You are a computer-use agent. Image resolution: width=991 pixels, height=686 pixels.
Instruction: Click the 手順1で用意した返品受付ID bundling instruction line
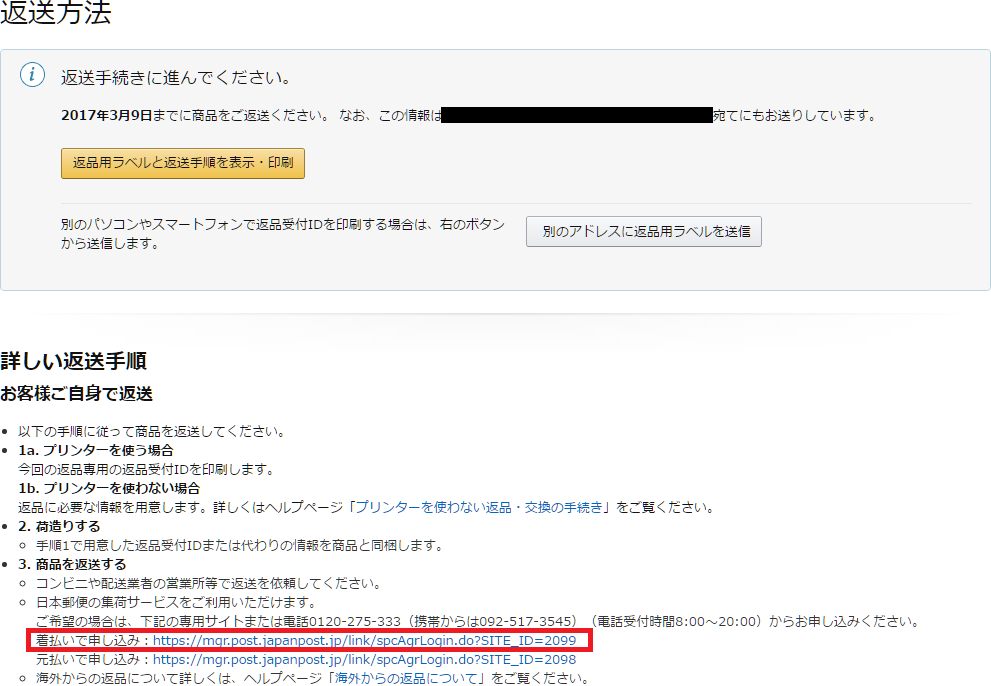click(240, 545)
